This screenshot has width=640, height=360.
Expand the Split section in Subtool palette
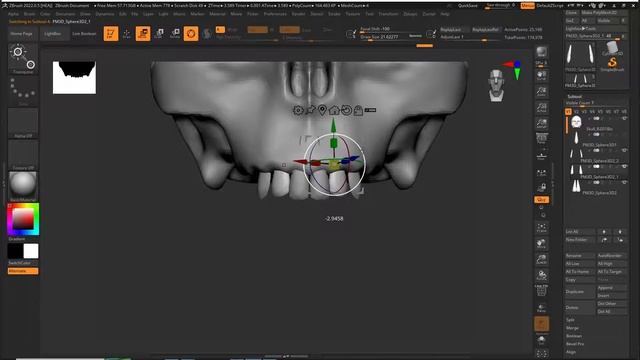click(570, 320)
